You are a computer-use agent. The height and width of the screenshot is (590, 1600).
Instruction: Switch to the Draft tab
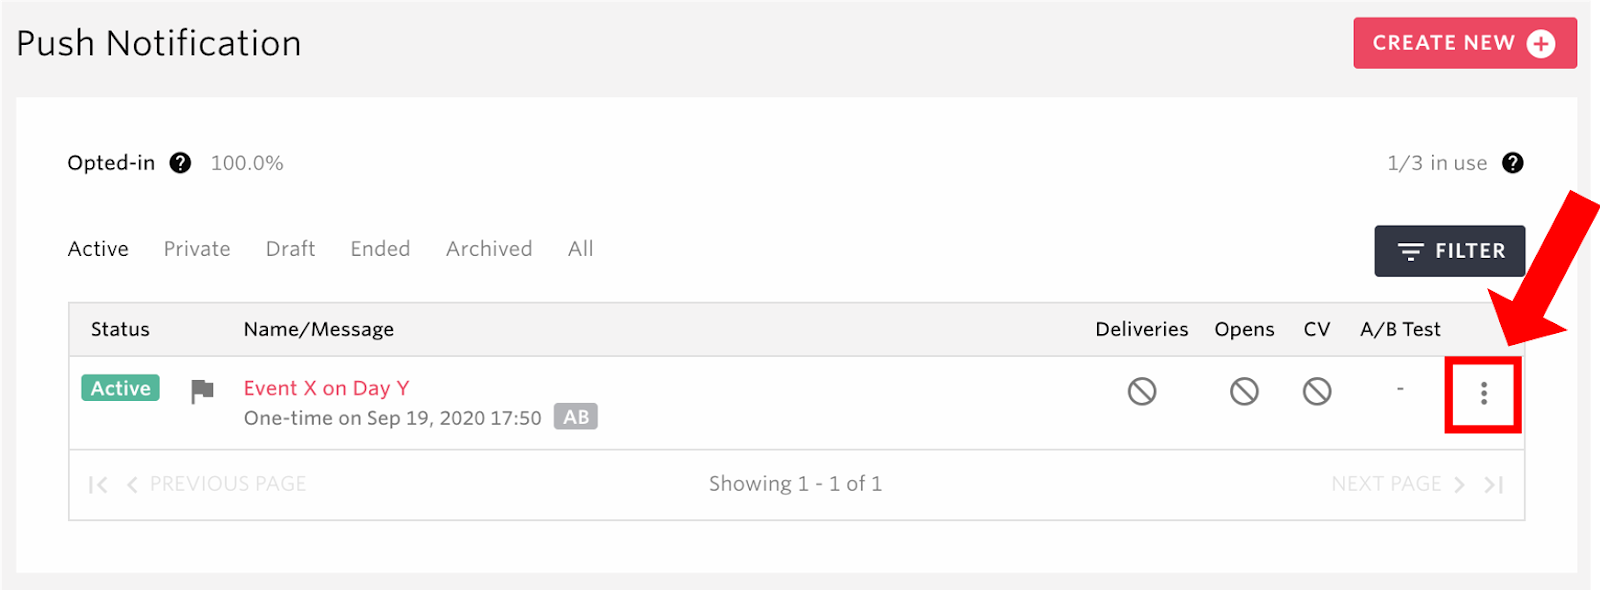[290, 249]
